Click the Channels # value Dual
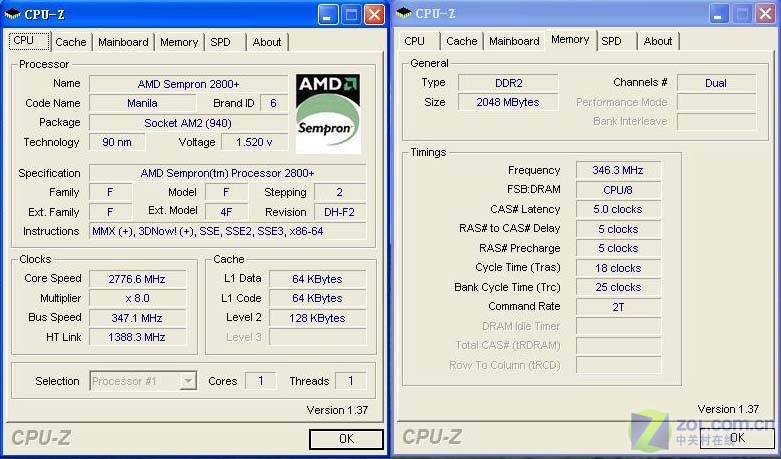781x459 pixels. coord(716,83)
